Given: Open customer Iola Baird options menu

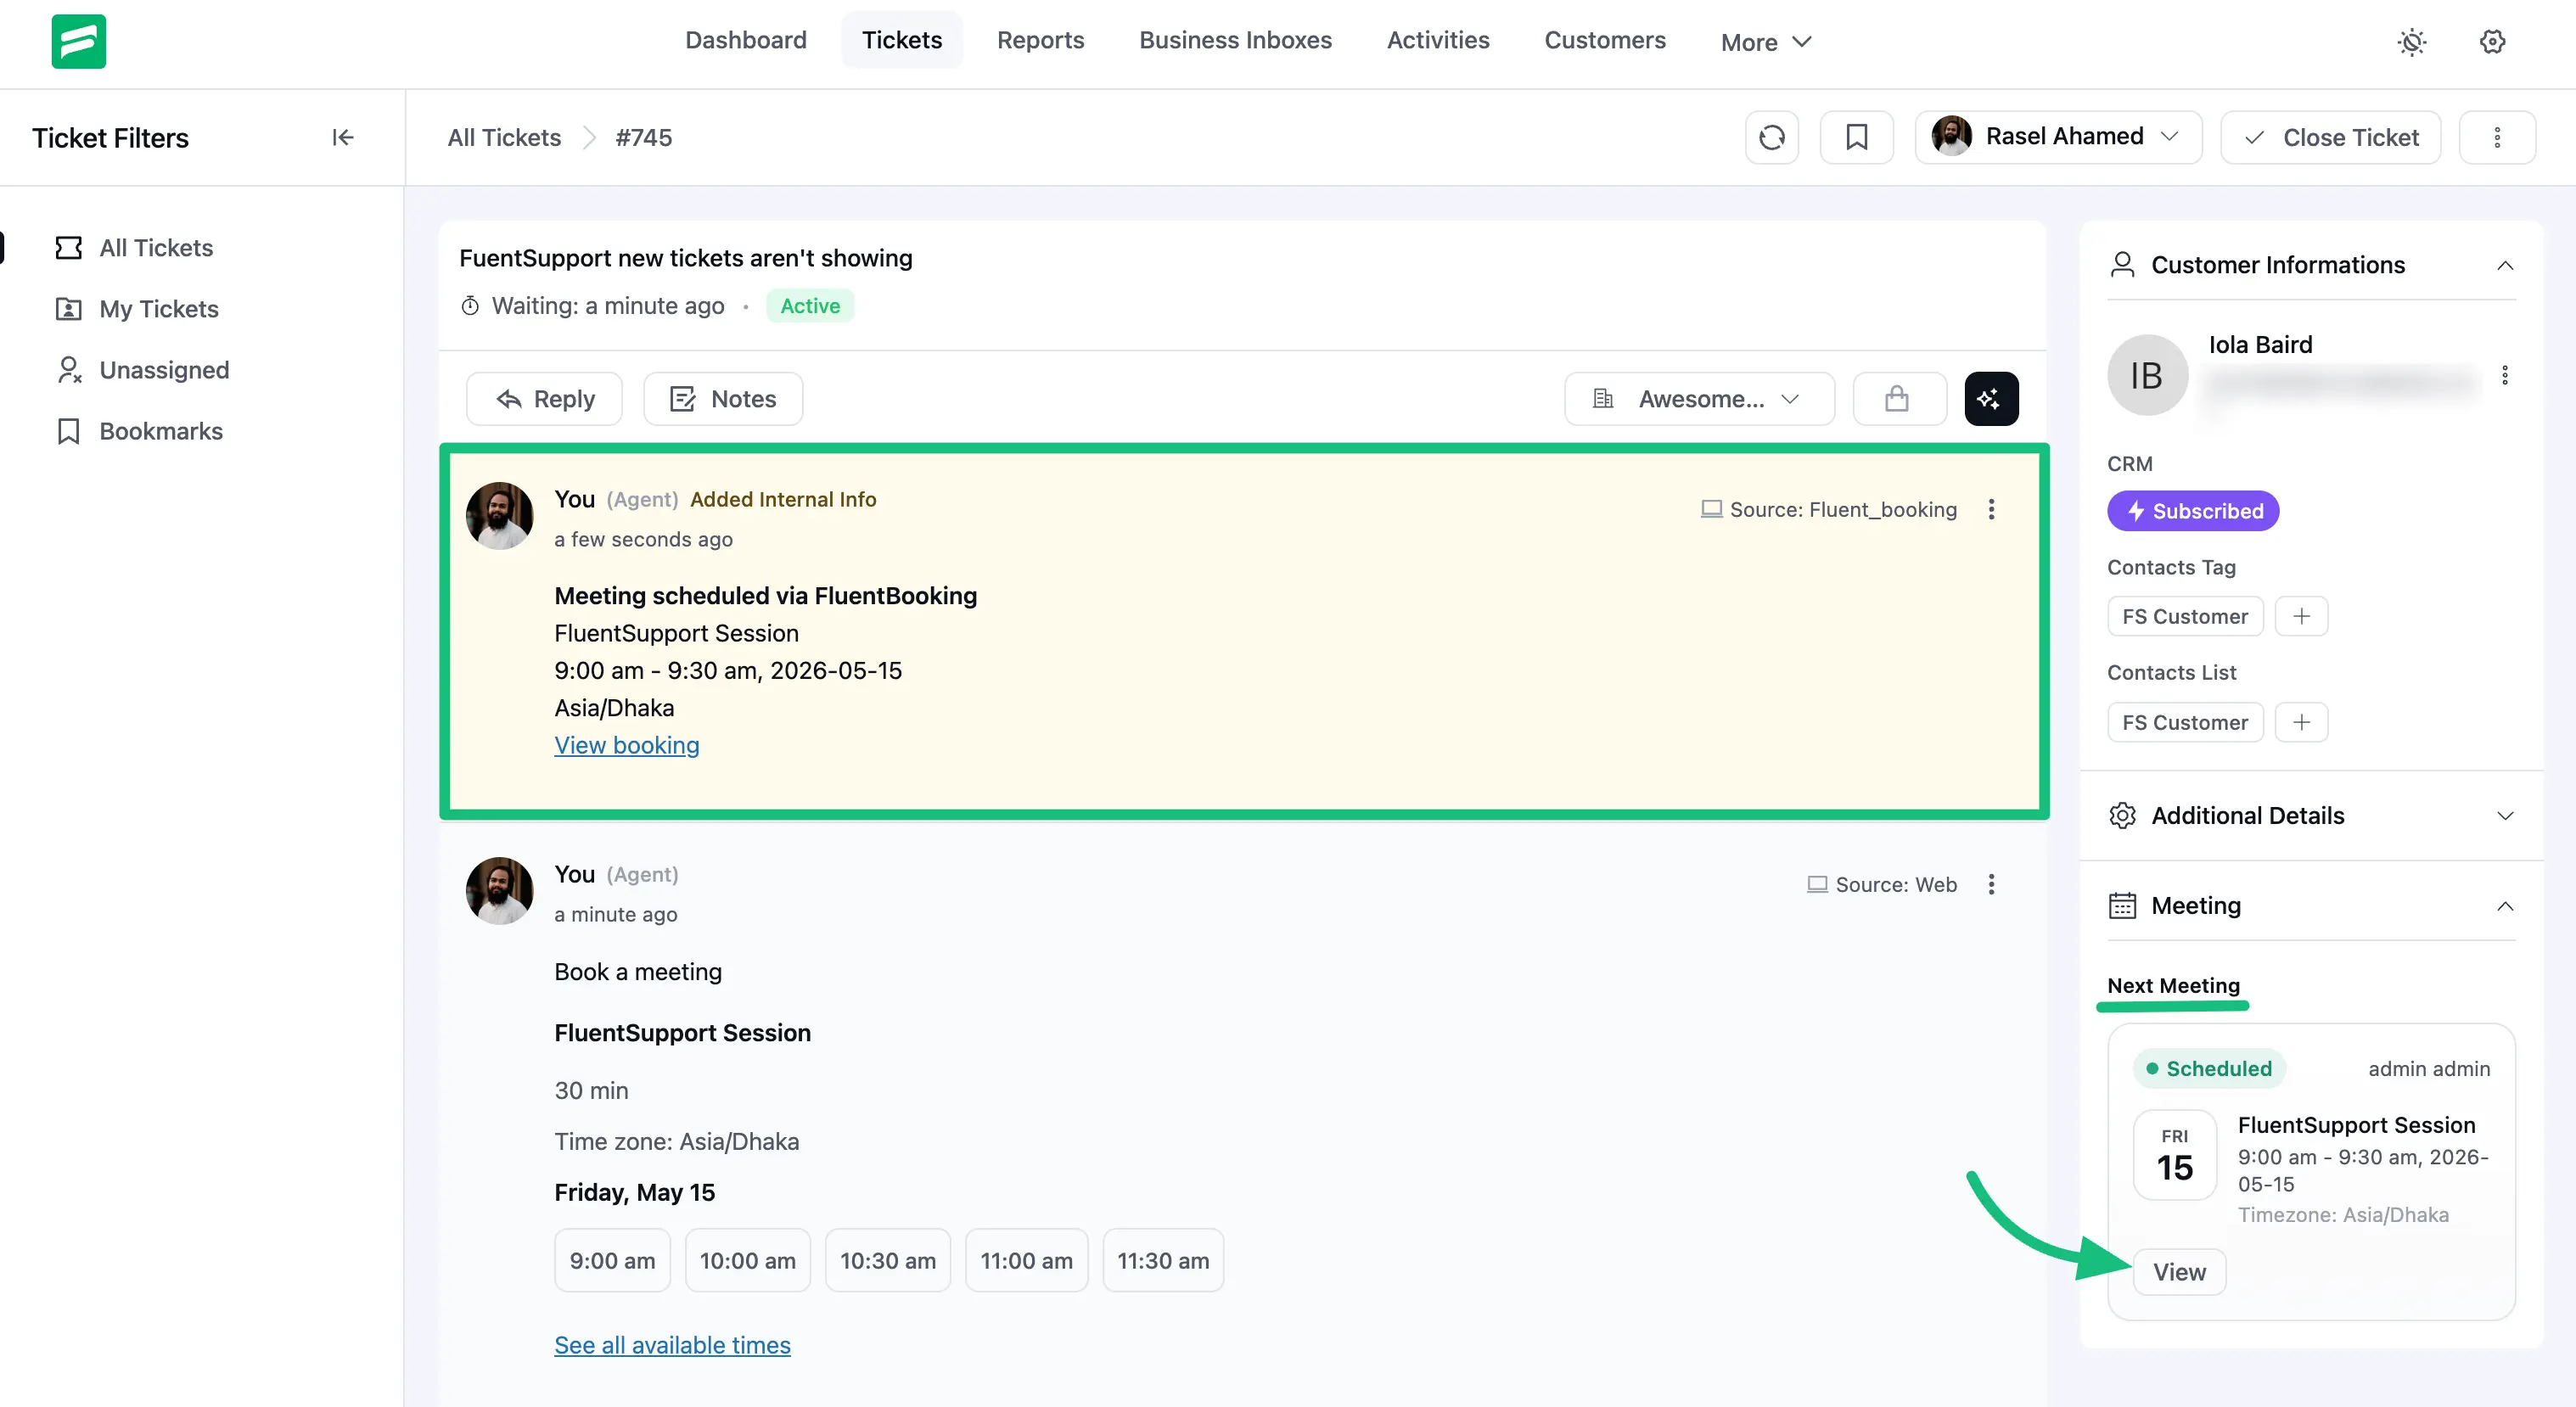Looking at the screenshot, I should pyautogui.click(x=2505, y=375).
